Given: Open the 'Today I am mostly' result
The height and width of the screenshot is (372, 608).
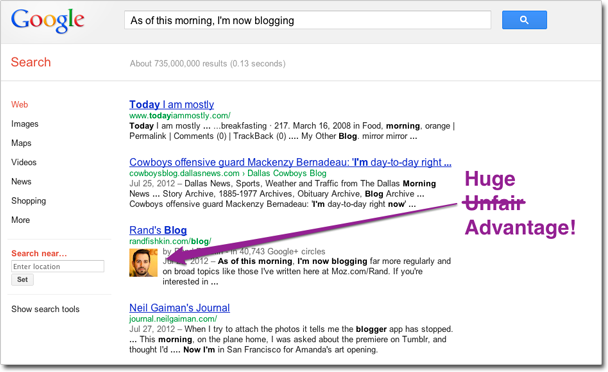Looking at the screenshot, I should tap(171, 104).
